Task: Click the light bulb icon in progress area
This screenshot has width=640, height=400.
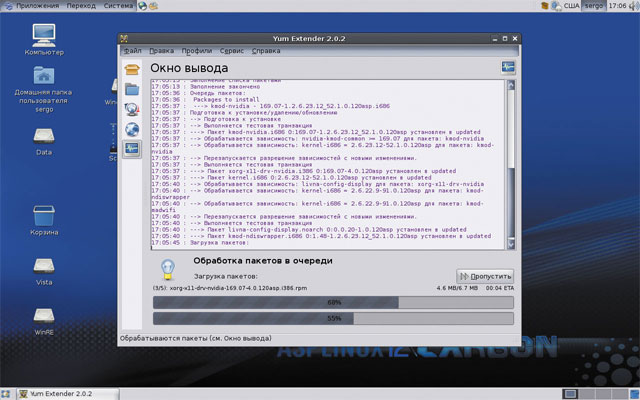Action: click(167, 269)
